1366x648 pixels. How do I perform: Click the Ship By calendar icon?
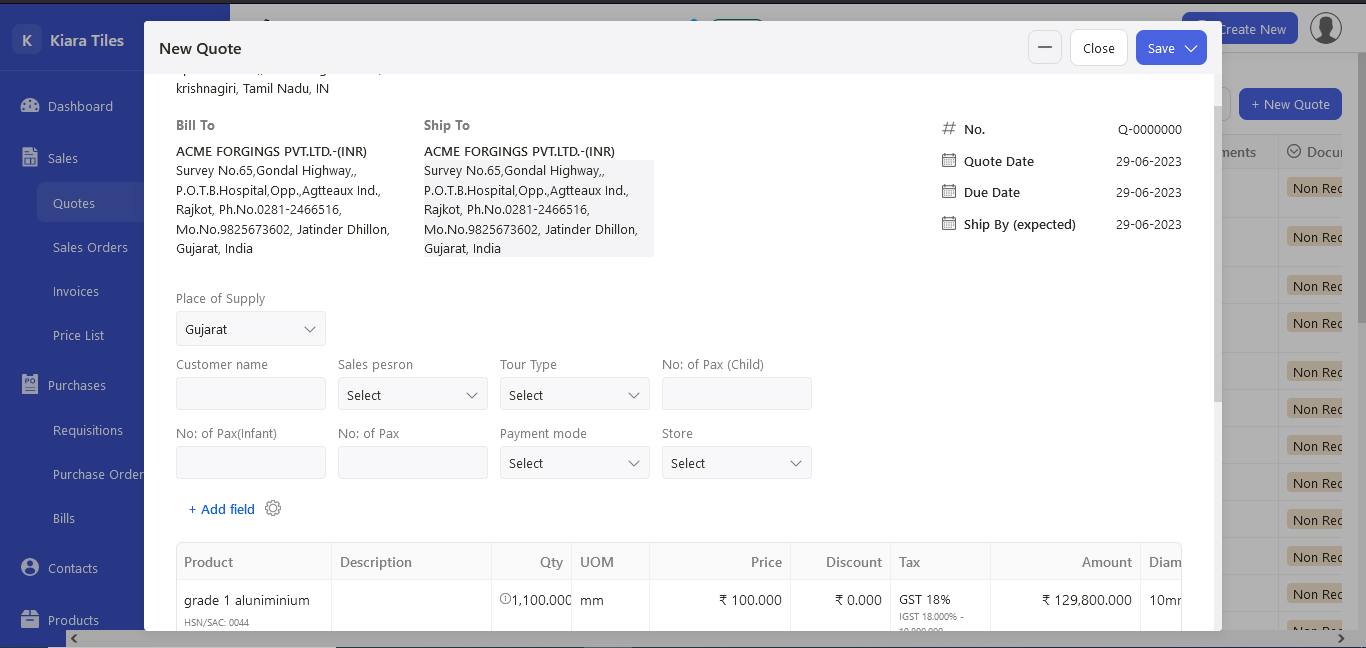(x=949, y=223)
